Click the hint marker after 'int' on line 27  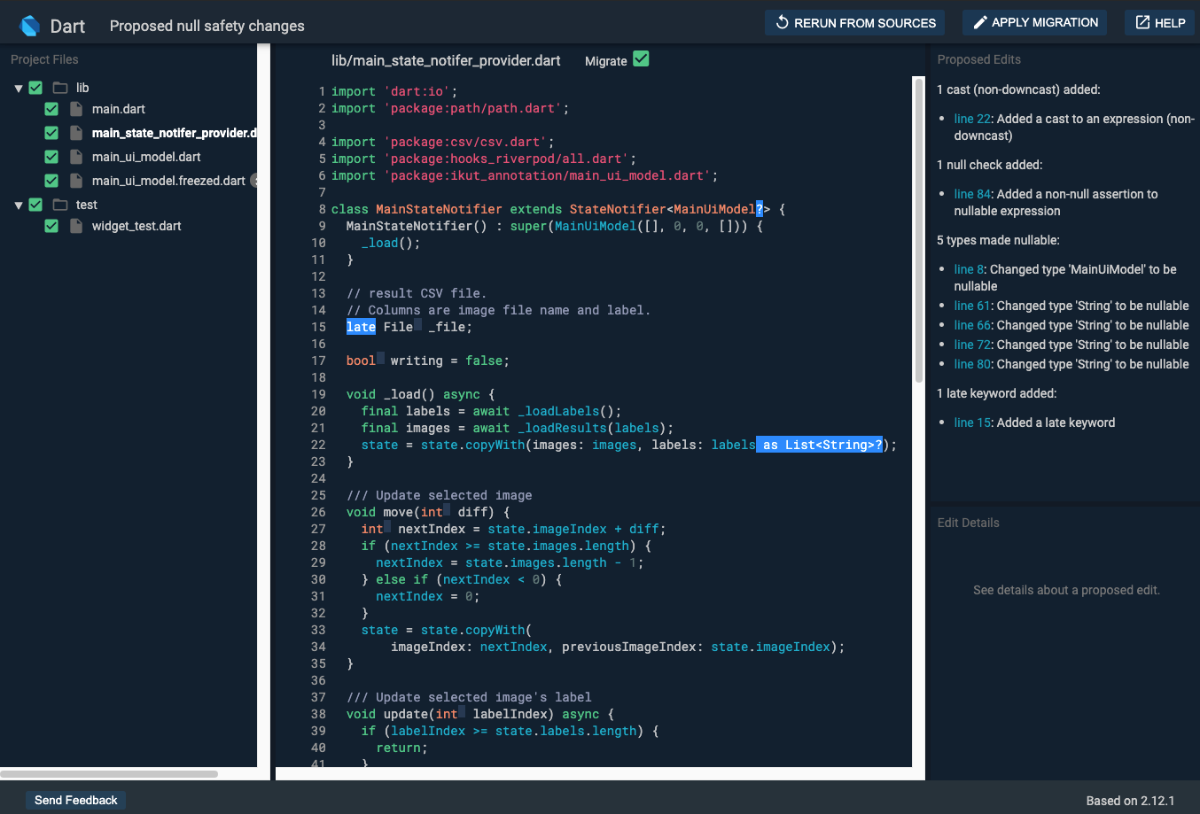pos(388,528)
